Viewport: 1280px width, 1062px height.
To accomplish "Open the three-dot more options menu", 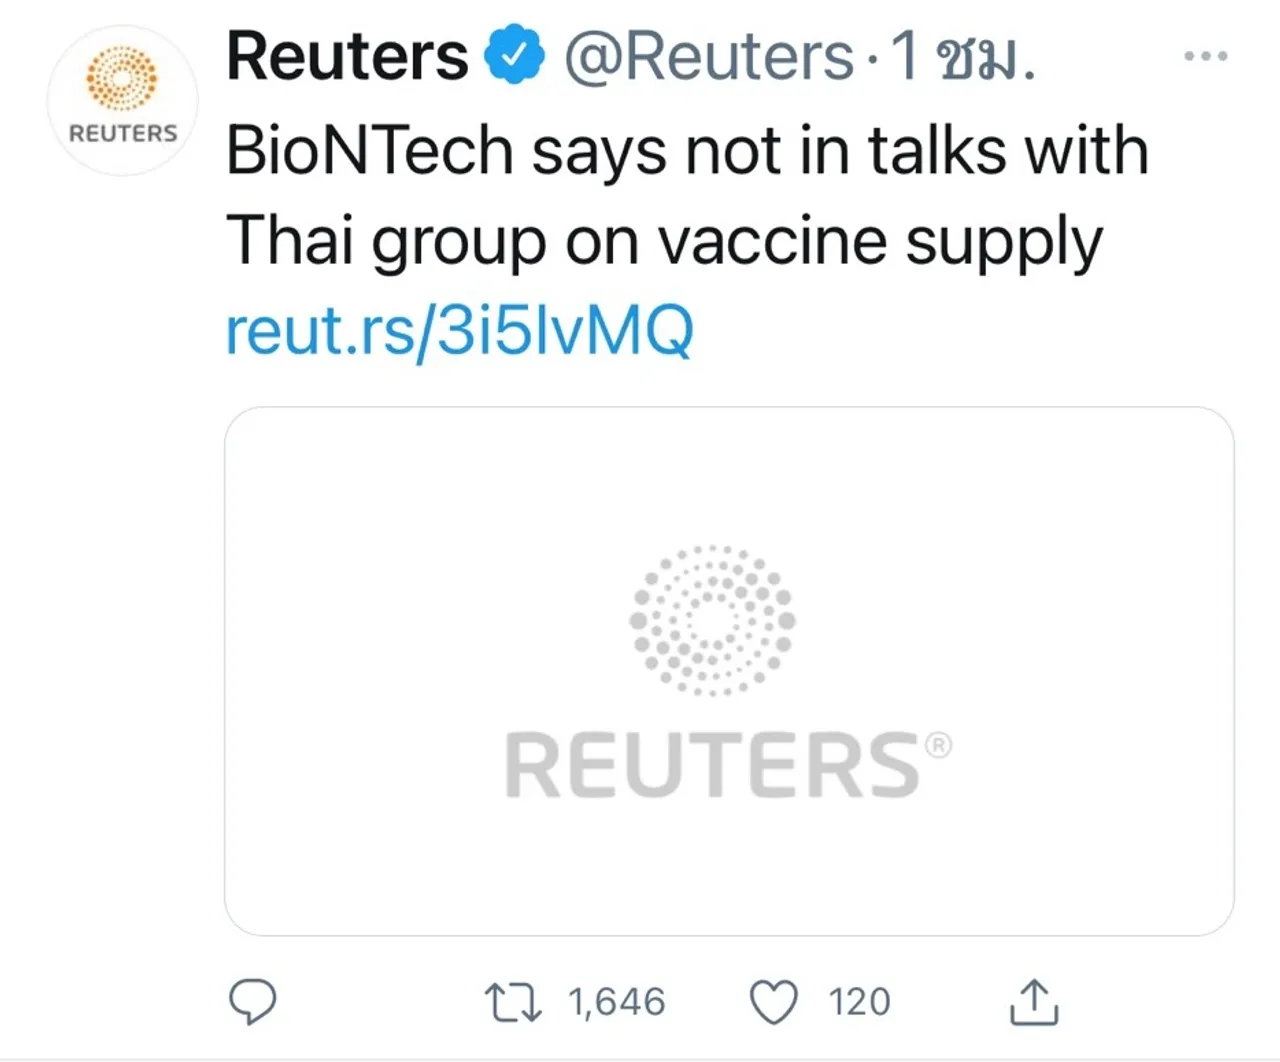I will click(x=1205, y=56).
